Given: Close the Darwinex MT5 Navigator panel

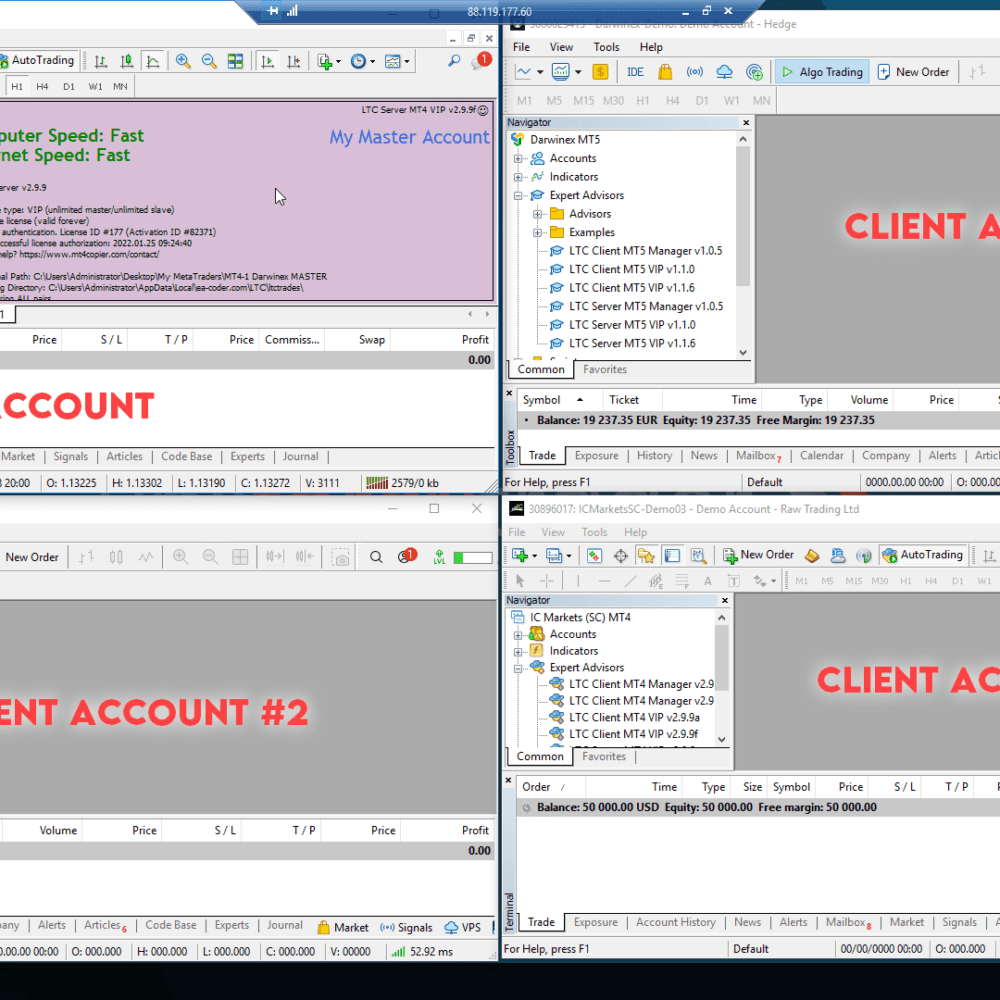Looking at the screenshot, I should (x=746, y=122).
